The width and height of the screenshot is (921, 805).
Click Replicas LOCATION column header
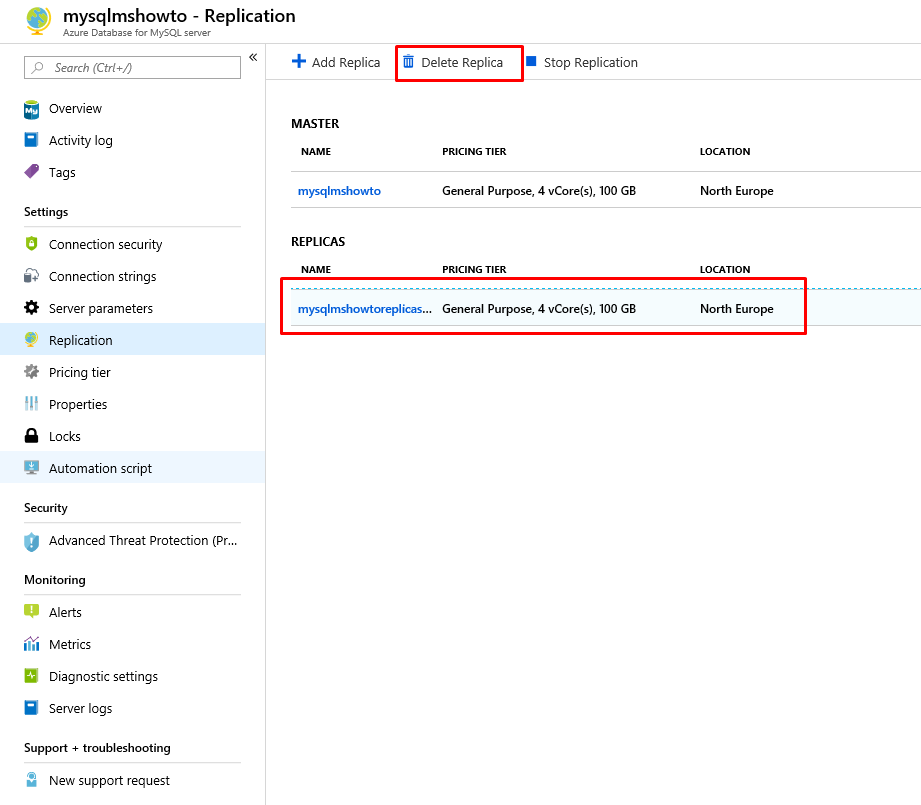[x=725, y=270]
